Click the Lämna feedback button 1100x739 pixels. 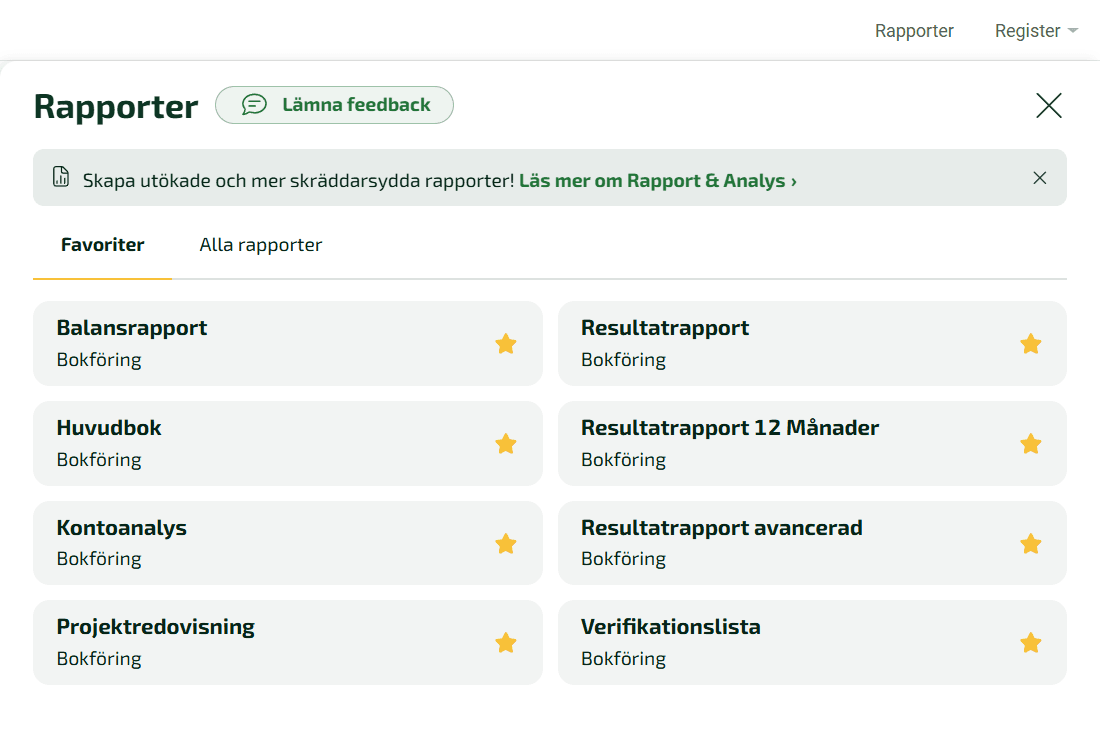[x=334, y=104]
